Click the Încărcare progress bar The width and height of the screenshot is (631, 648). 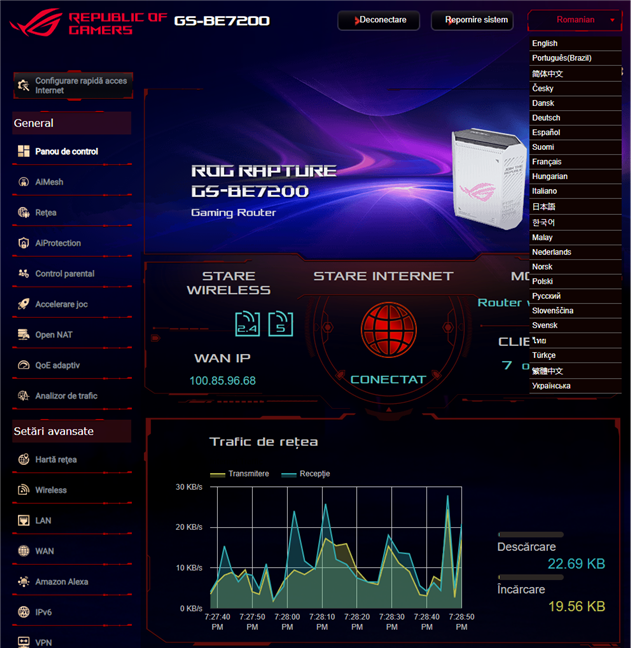(x=531, y=577)
